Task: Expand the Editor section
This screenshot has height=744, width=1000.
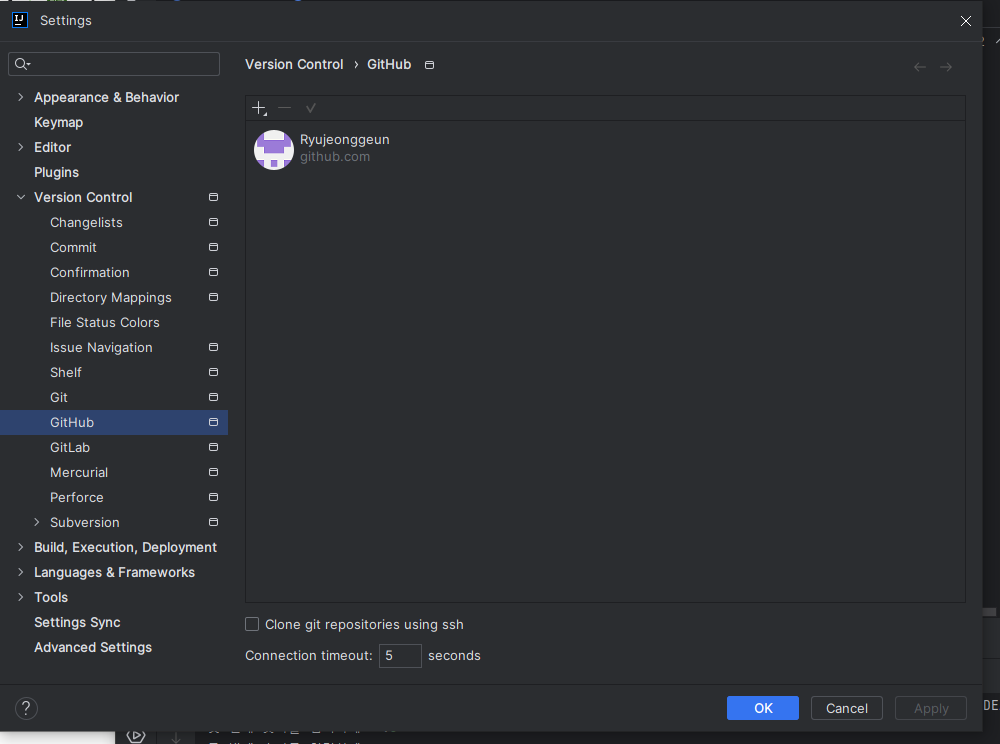Action: [20, 147]
